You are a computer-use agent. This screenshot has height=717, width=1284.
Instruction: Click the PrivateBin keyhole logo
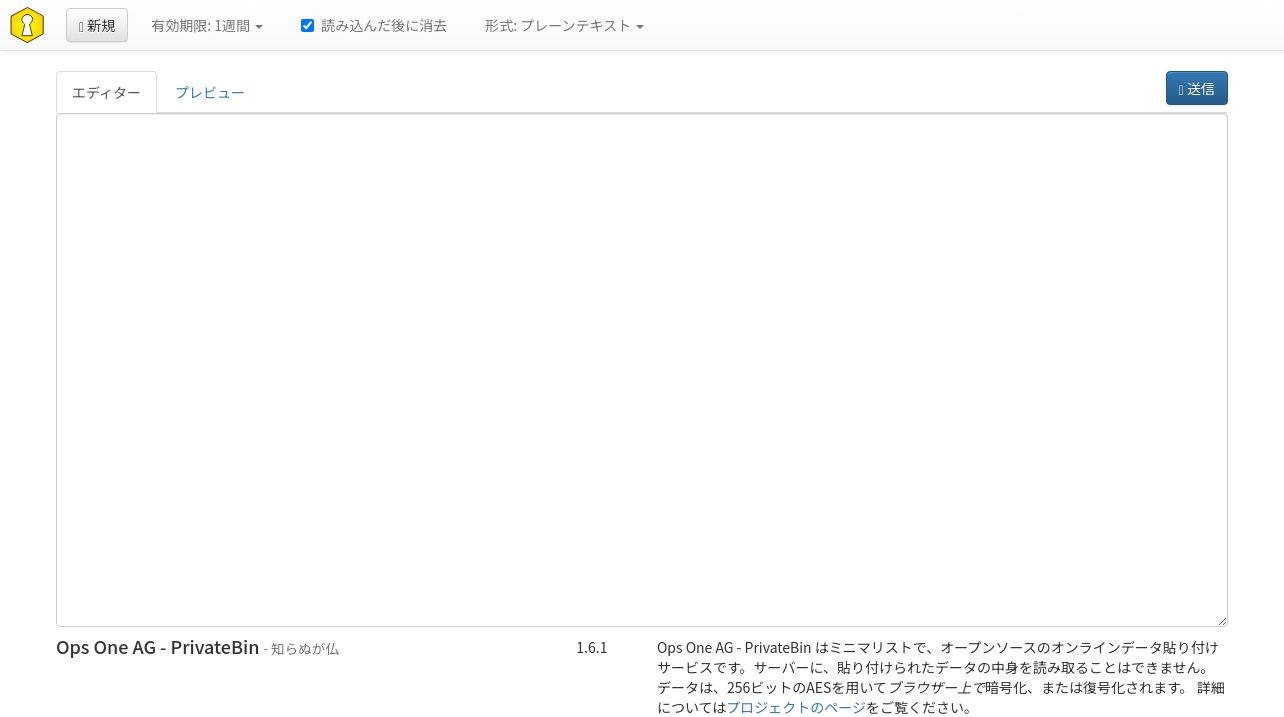coord(27,25)
